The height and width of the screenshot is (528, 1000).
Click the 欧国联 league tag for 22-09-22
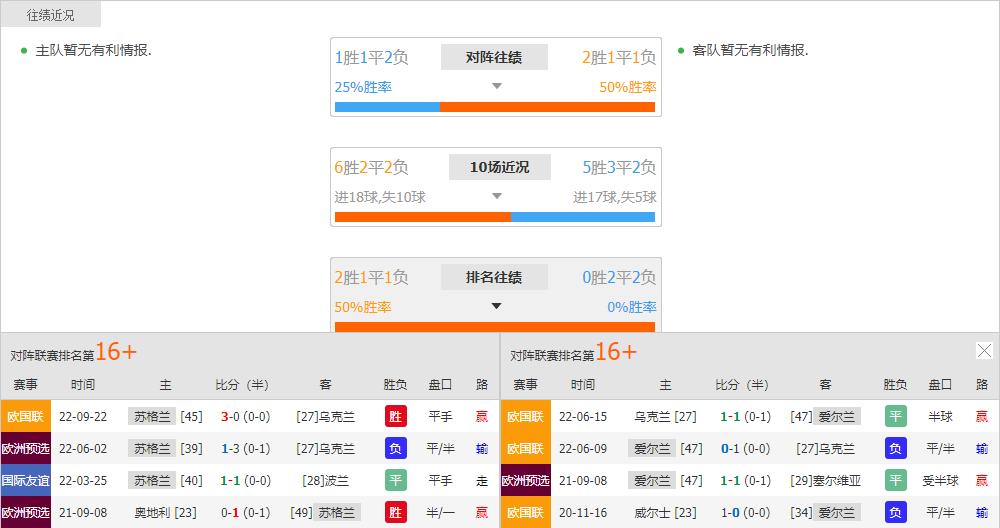point(25,417)
